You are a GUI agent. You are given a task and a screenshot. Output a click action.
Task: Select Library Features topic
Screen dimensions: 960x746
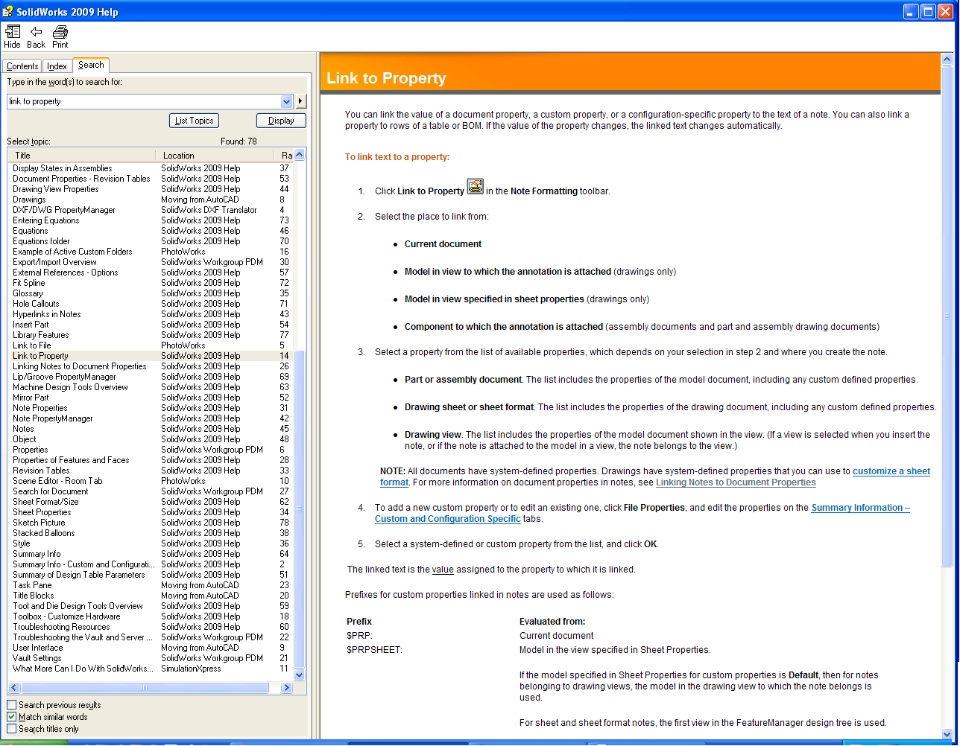[x=41, y=335]
